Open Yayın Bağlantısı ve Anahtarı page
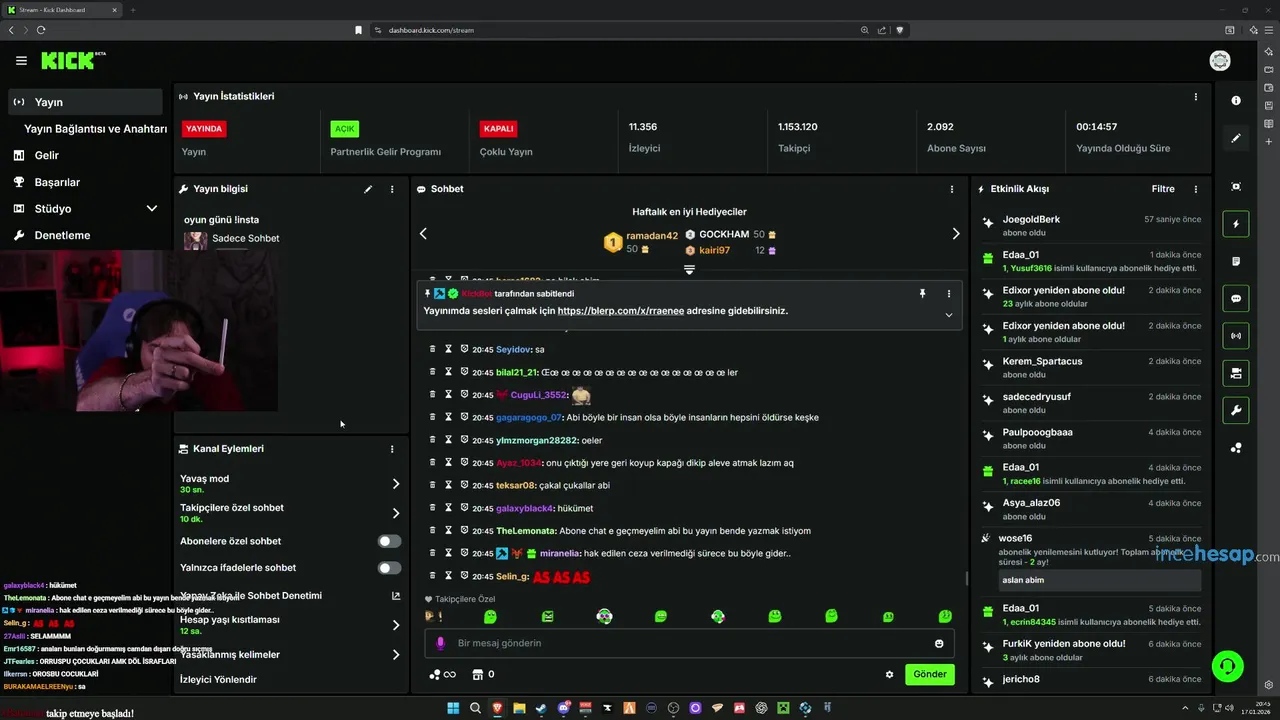Image resolution: width=1280 pixels, height=720 pixels. point(95,129)
